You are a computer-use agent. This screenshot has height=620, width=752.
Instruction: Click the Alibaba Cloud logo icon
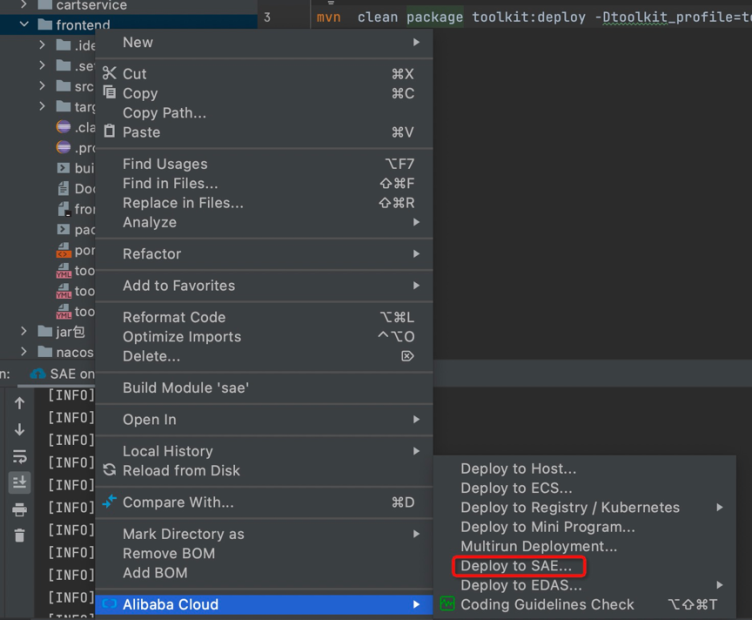pyautogui.click(x=110, y=604)
